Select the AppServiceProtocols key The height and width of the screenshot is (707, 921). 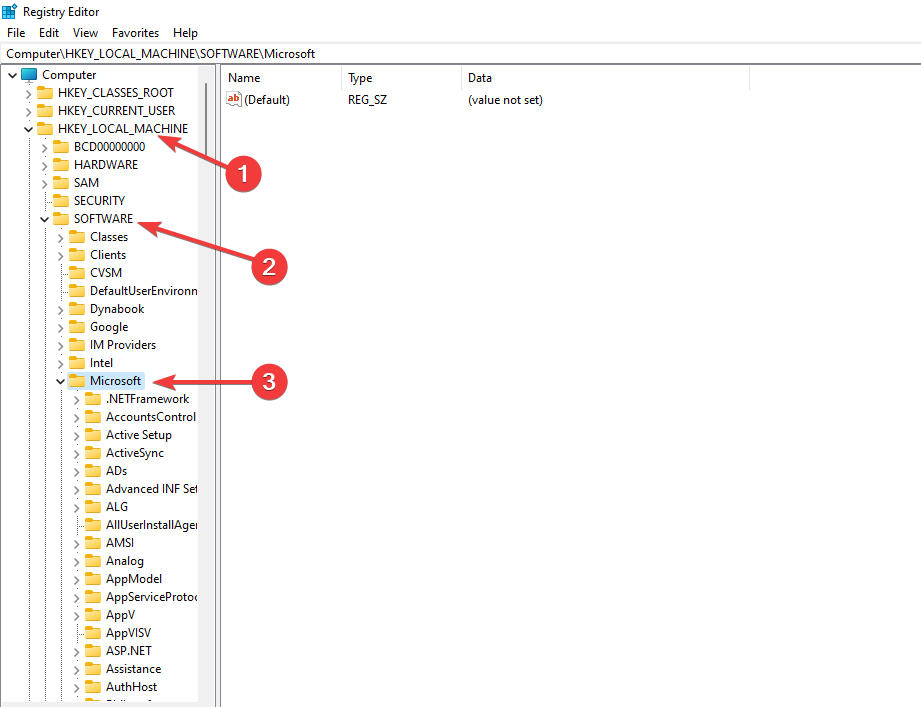tap(152, 597)
